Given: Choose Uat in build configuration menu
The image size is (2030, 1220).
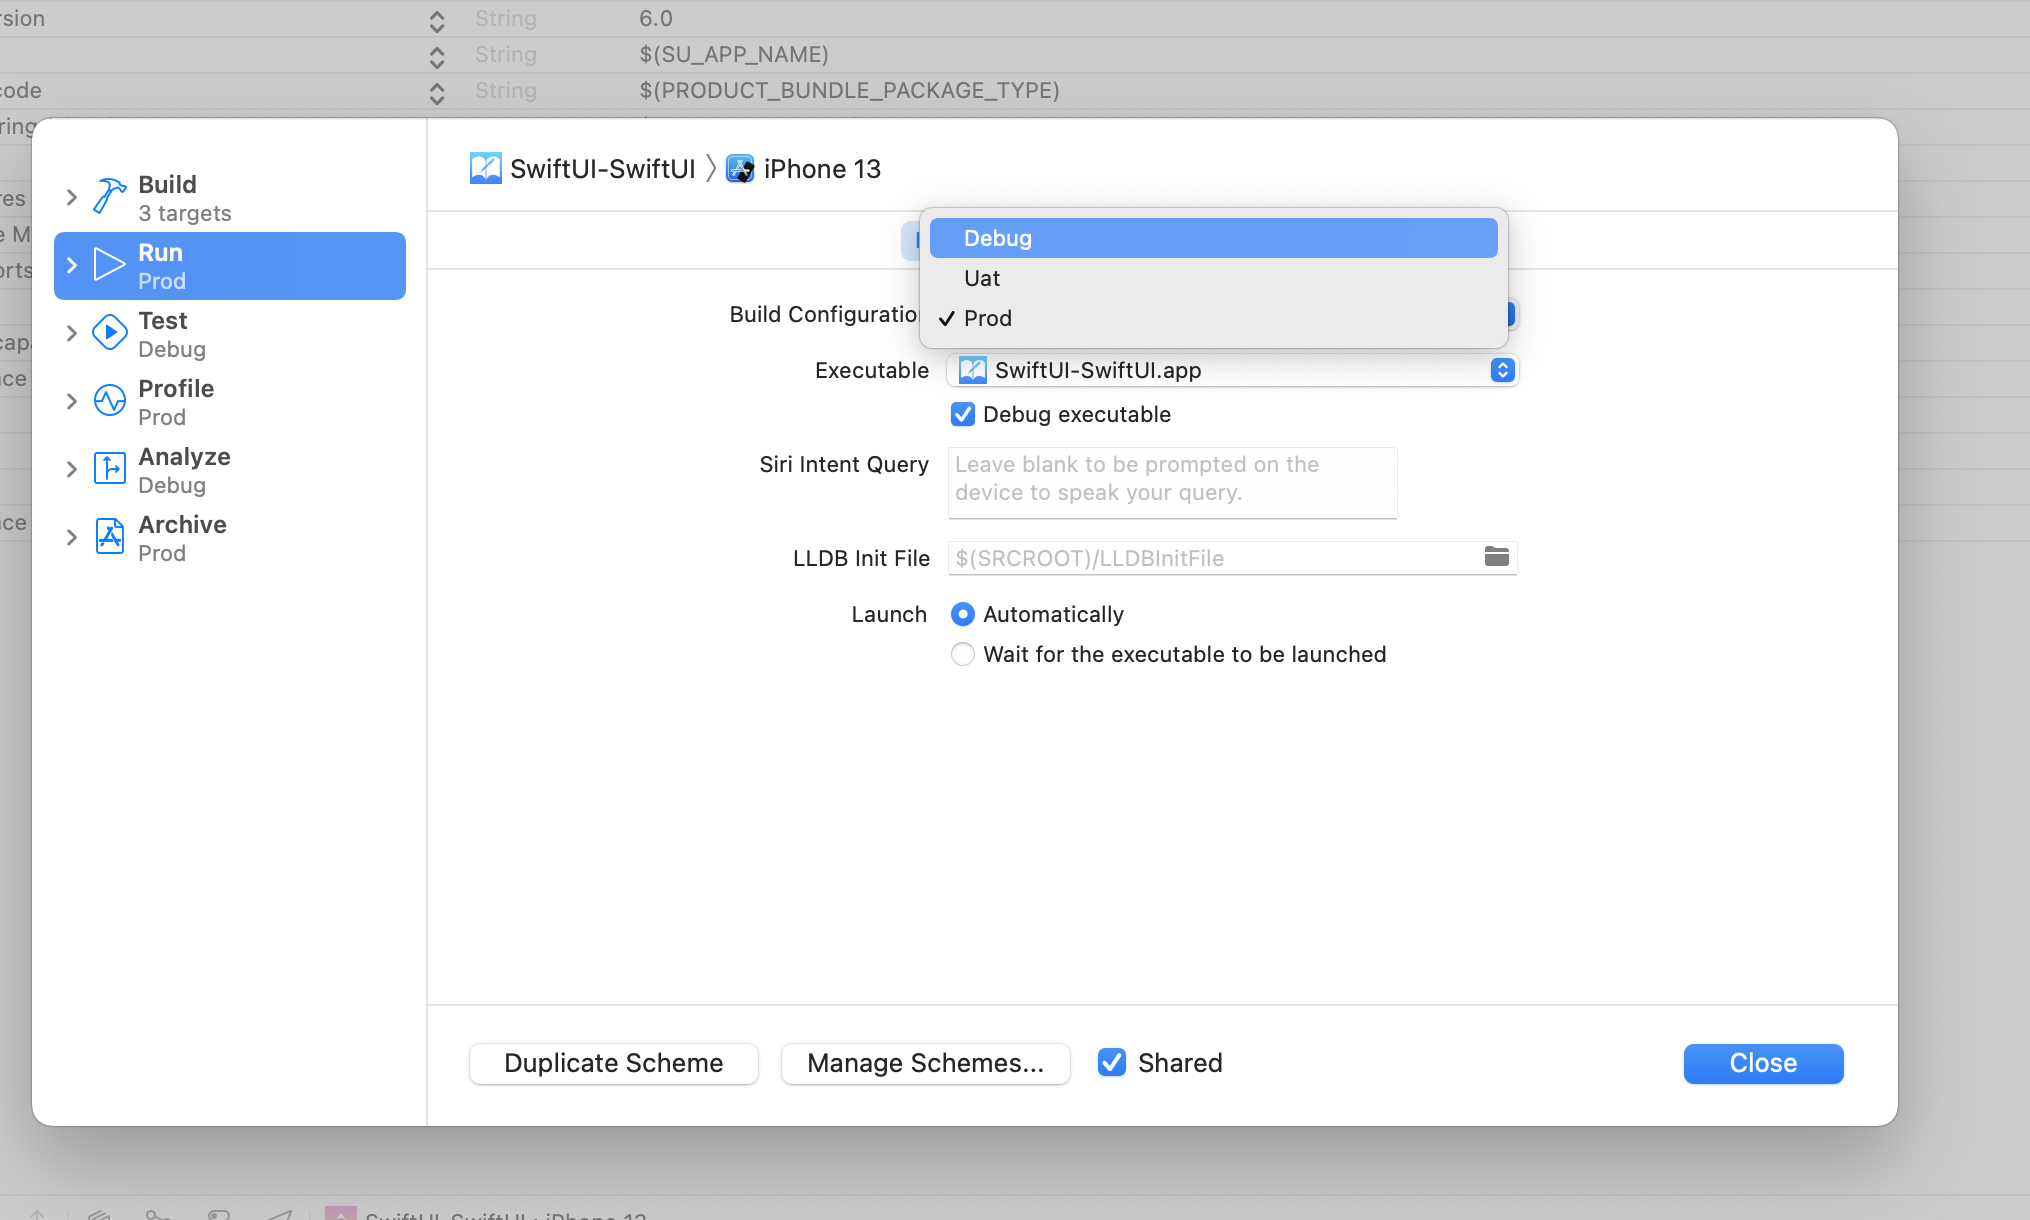Looking at the screenshot, I should pos(1213,278).
